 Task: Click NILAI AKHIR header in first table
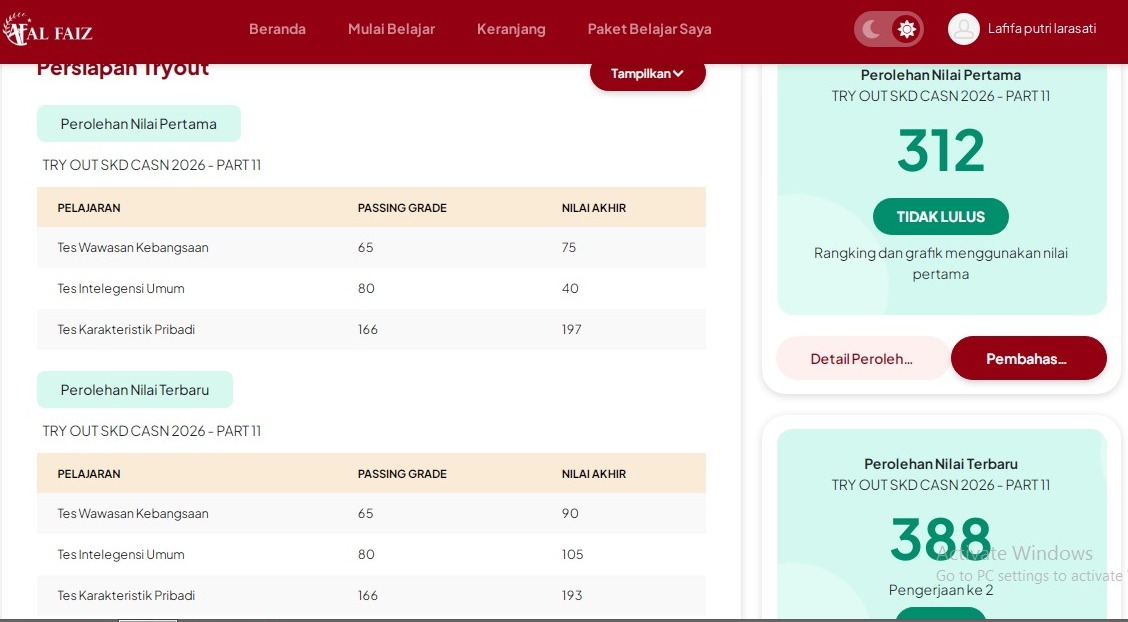(593, 208)
